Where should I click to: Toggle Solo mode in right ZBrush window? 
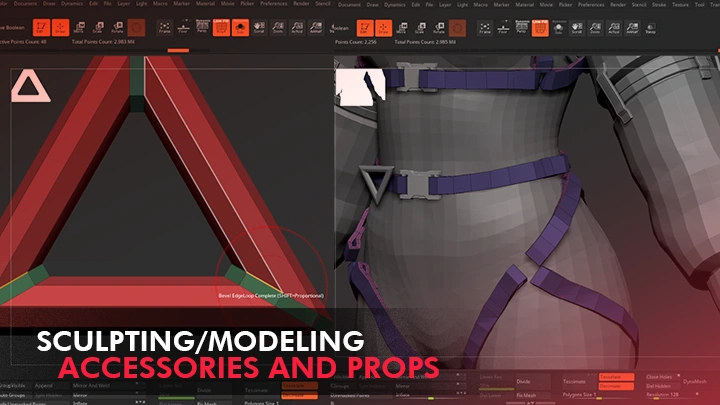[x=558, y=28]
